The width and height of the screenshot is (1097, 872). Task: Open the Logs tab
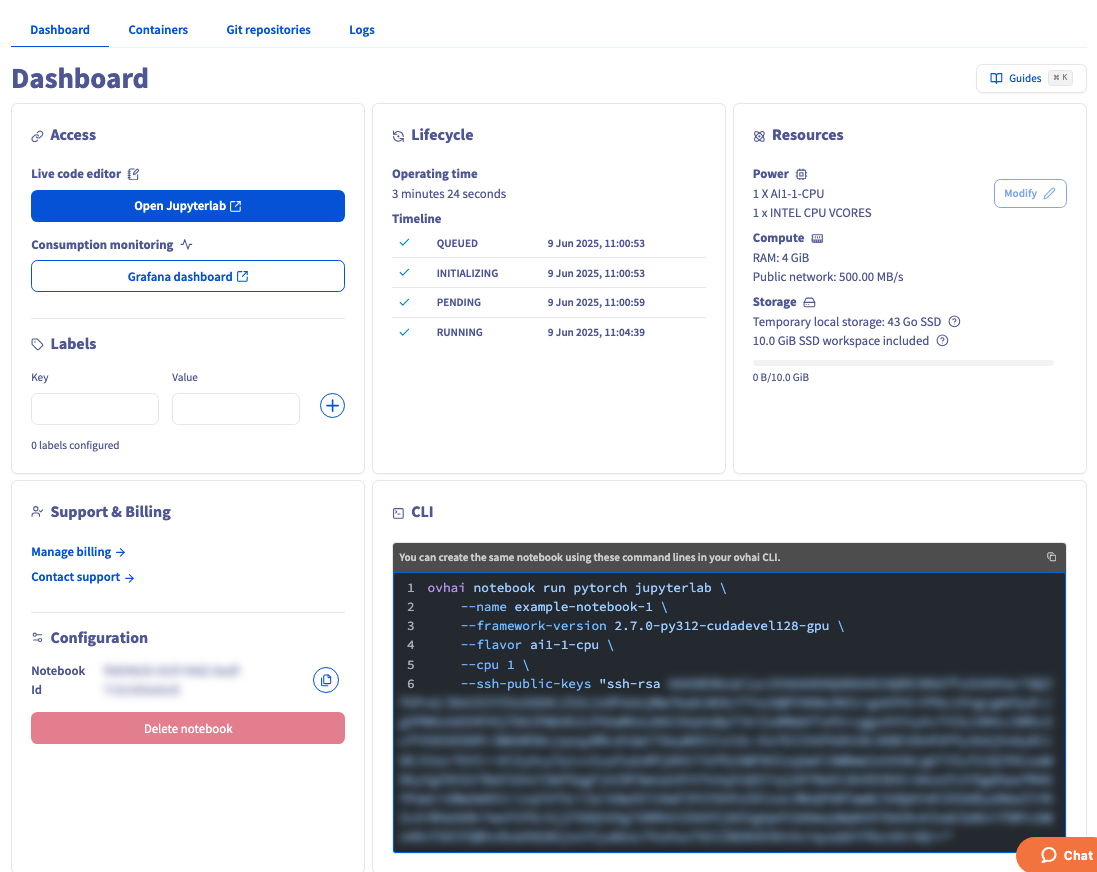pyautogui.click(x=362, y=30)
